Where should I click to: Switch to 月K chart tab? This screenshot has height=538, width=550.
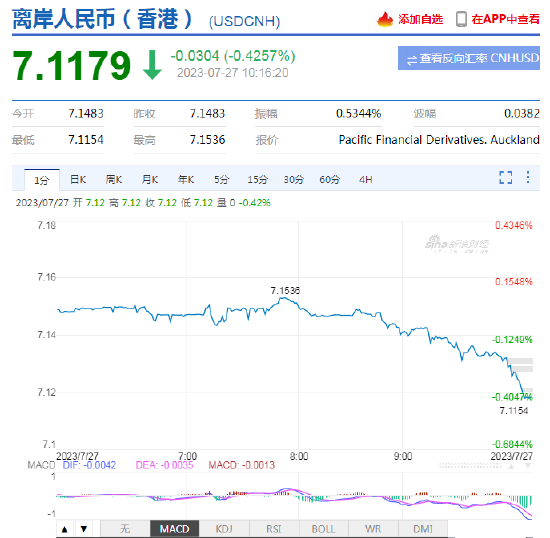click(x=150, y=180)
